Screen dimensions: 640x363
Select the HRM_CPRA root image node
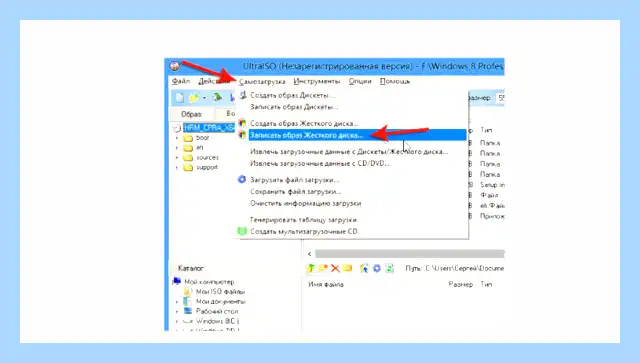[209, 128]
